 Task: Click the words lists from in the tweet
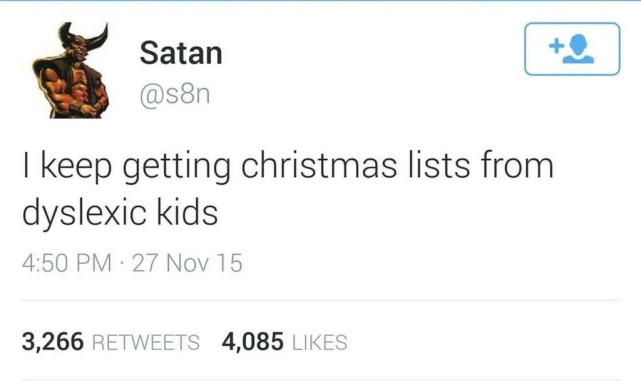[x=481, y=165]
